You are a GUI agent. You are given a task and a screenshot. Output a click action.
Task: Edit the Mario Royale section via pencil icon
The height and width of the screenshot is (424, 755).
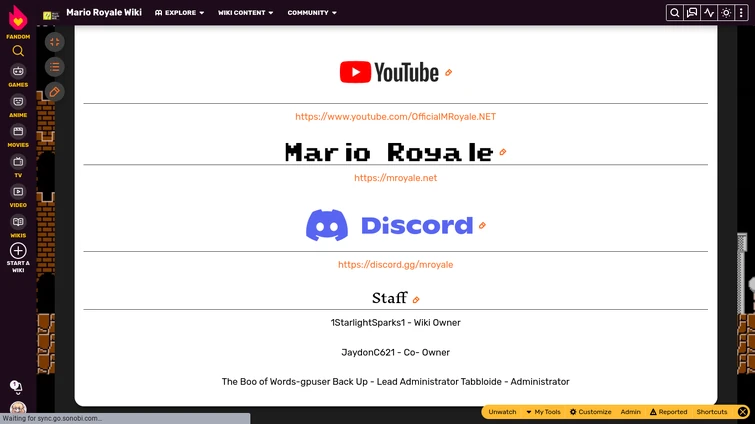click(503, 152)
